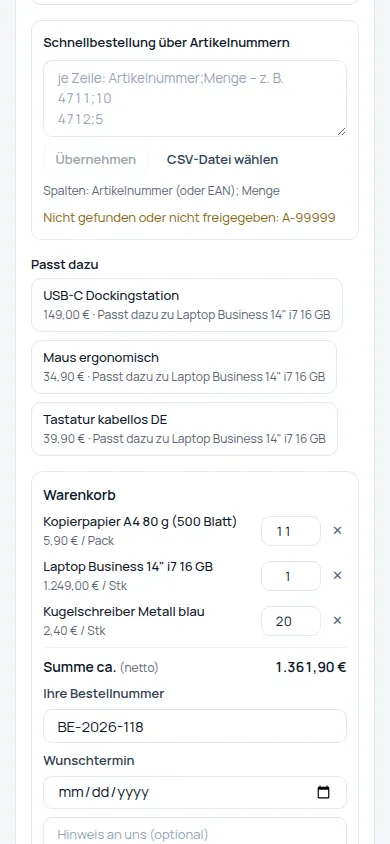The width and height of the screenshot is (390, 844).
Task: Choose a CSV file via CSV-Datei wählen
Action: [223, 160]
